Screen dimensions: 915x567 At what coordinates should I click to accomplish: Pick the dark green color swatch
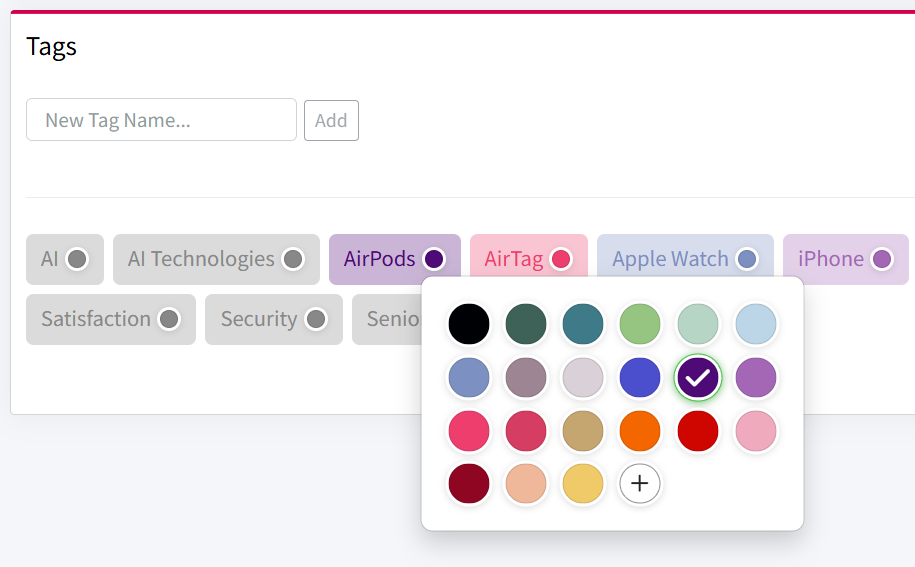526,324
